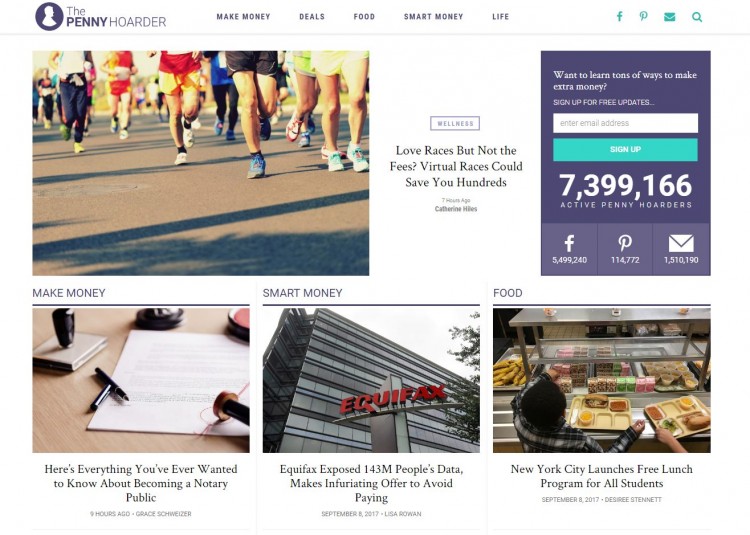Open the Deals menu item
This screenshot has width=750, height=535.
click(x=312, y=17)
